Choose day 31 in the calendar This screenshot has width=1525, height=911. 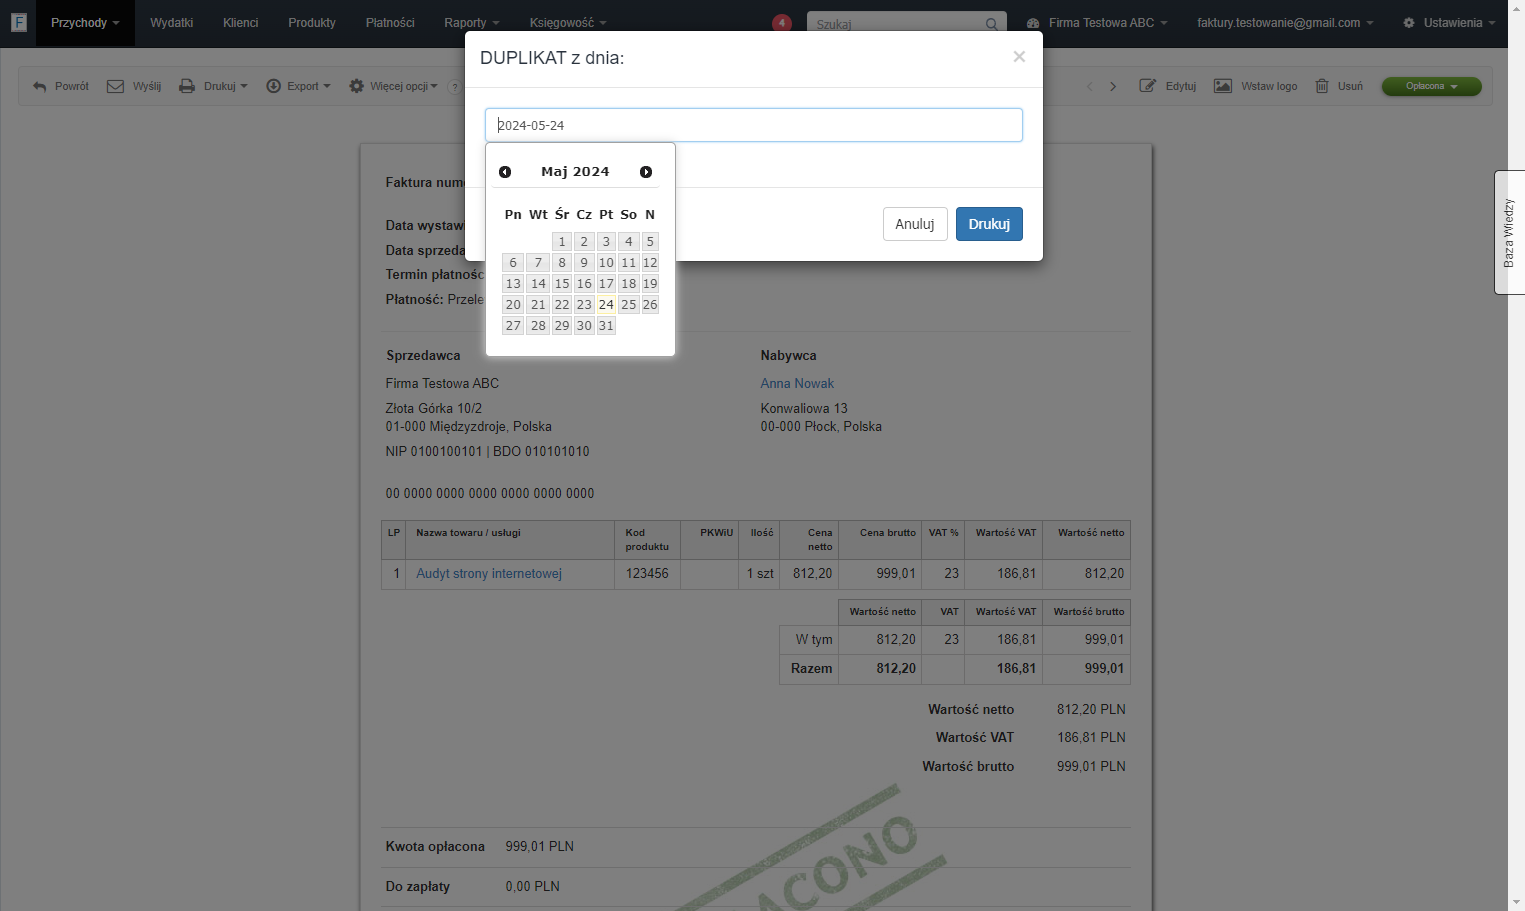click(x=606, y=326)
